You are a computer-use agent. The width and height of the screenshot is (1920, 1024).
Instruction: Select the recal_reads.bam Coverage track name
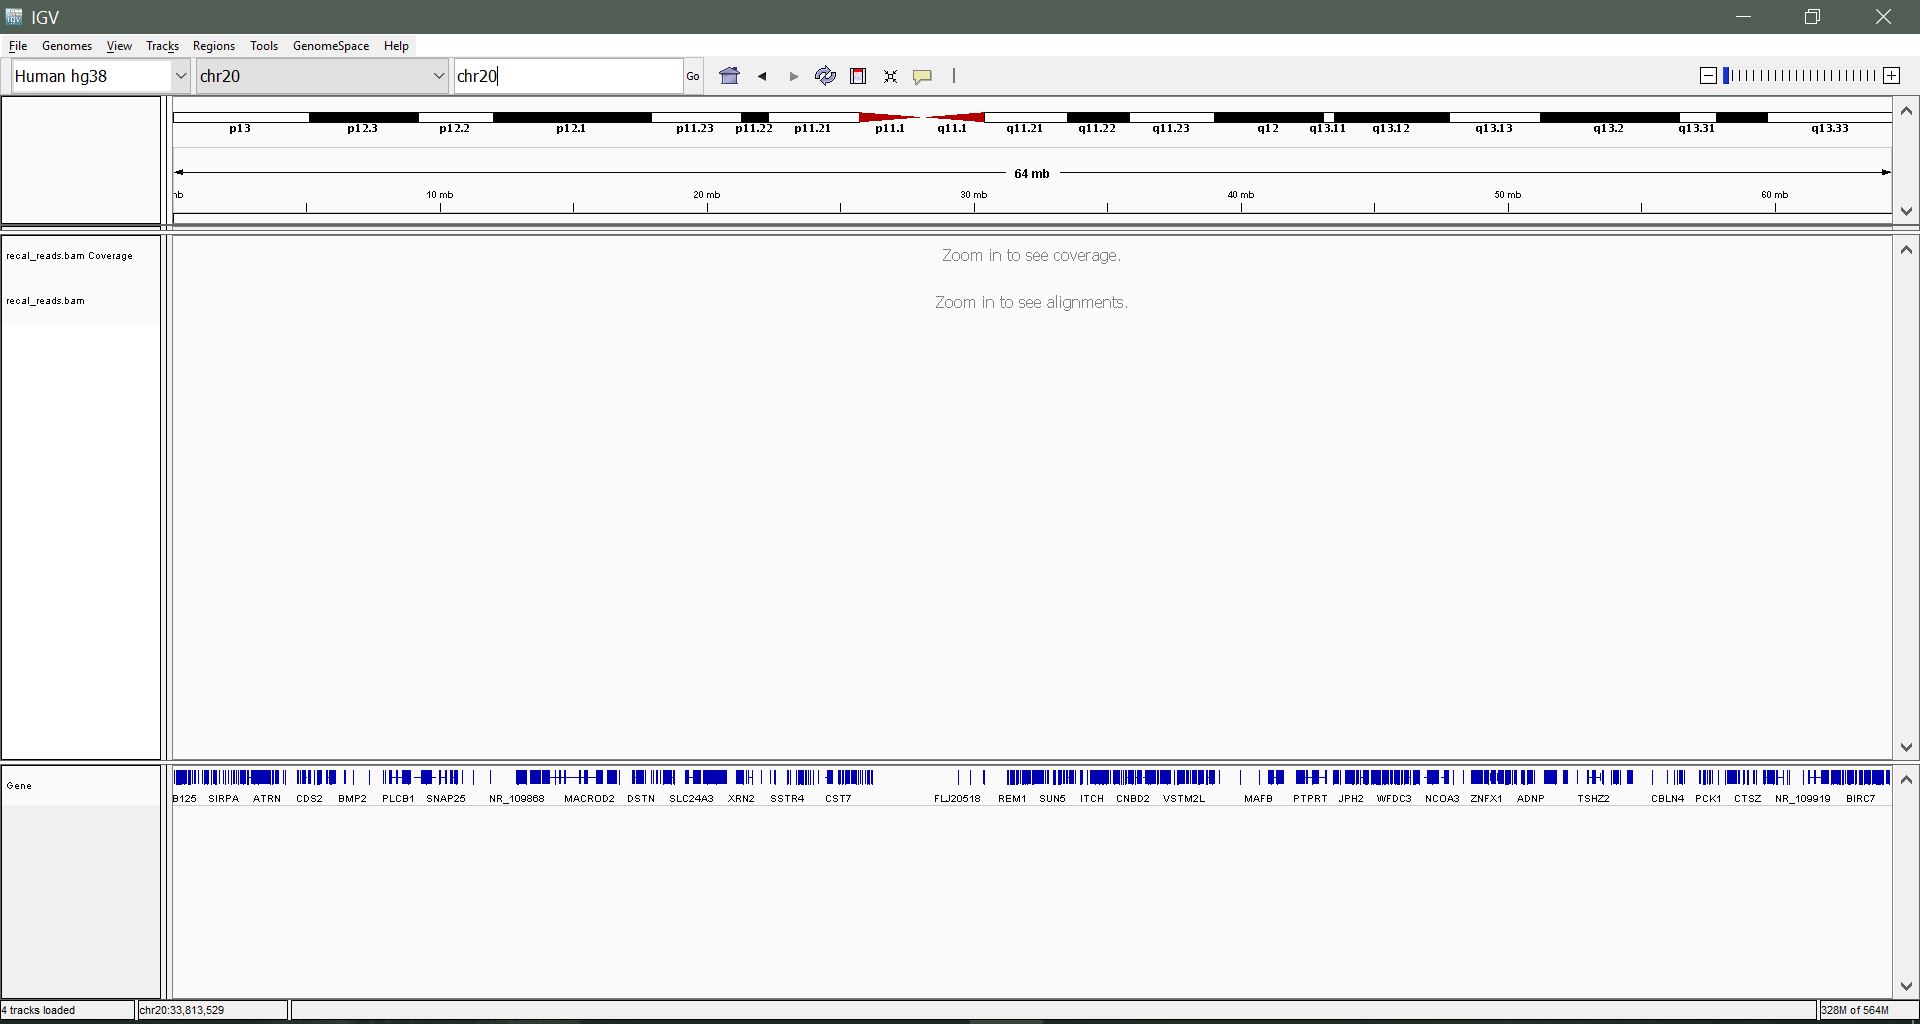(x=69, y=256)
